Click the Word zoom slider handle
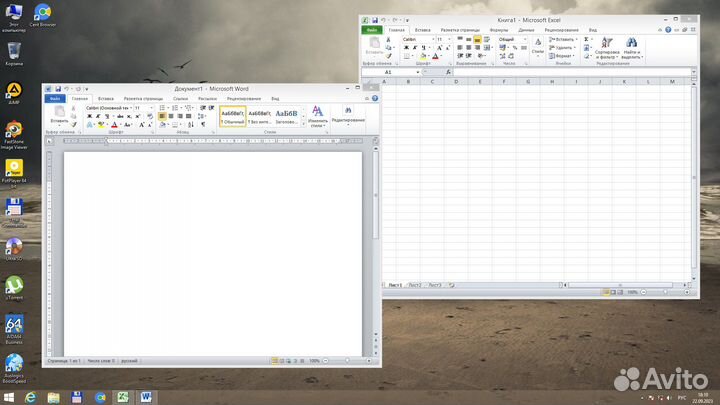This screenshot has width=720, height=405. (x=347, y=361)
